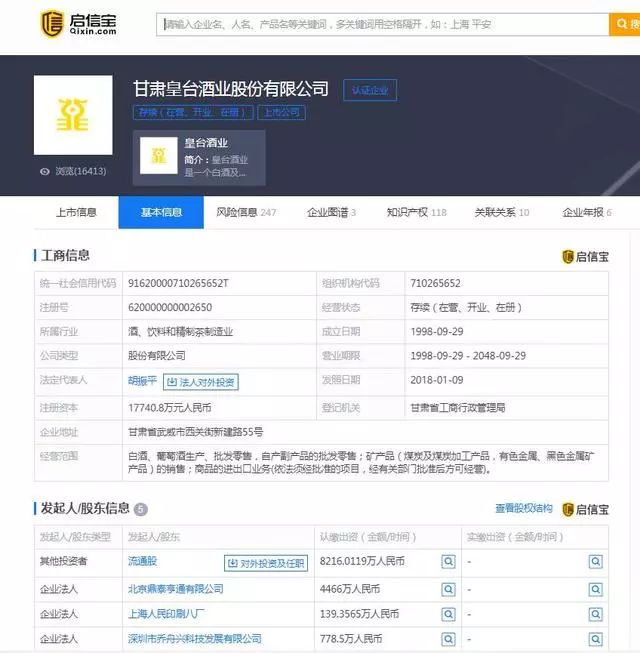640x653 pixels.
Task: Open the 企业年报 tab
Action: click(587, 212)
